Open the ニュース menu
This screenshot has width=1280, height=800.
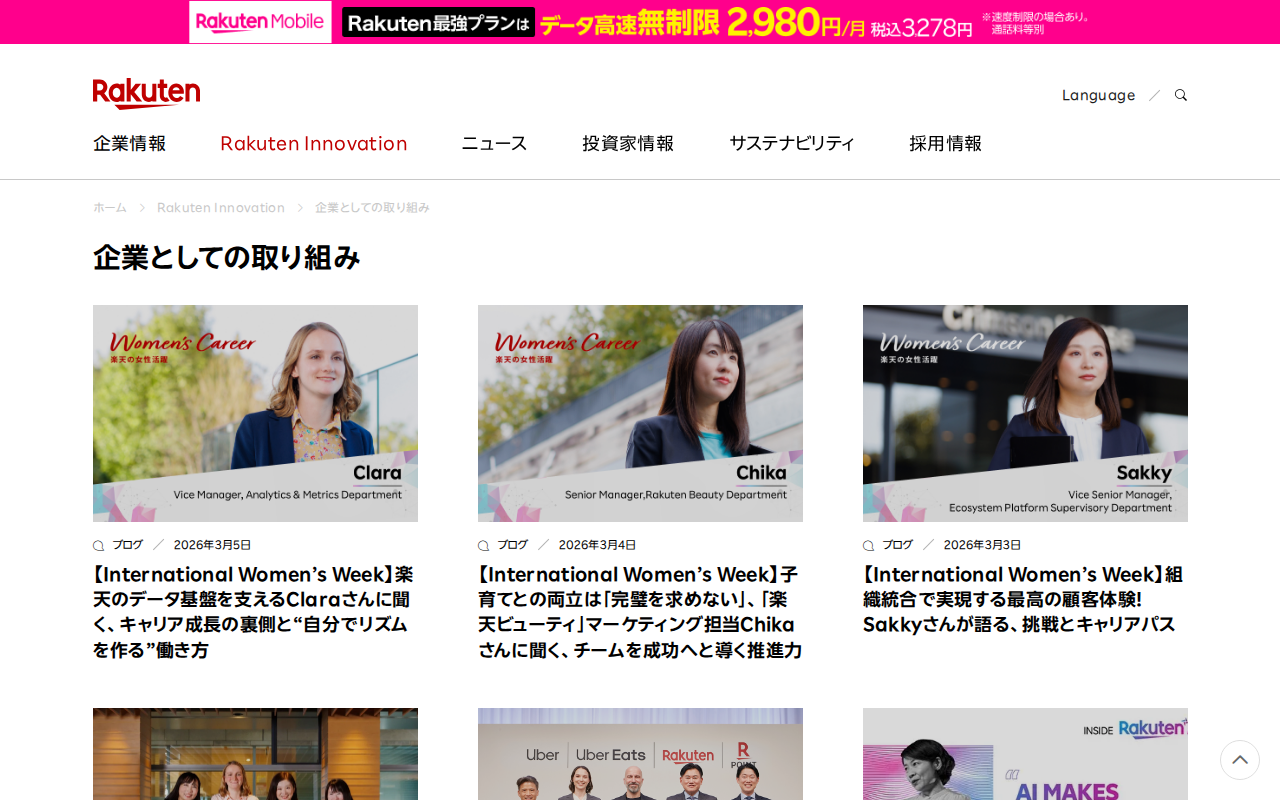(494, 143)
